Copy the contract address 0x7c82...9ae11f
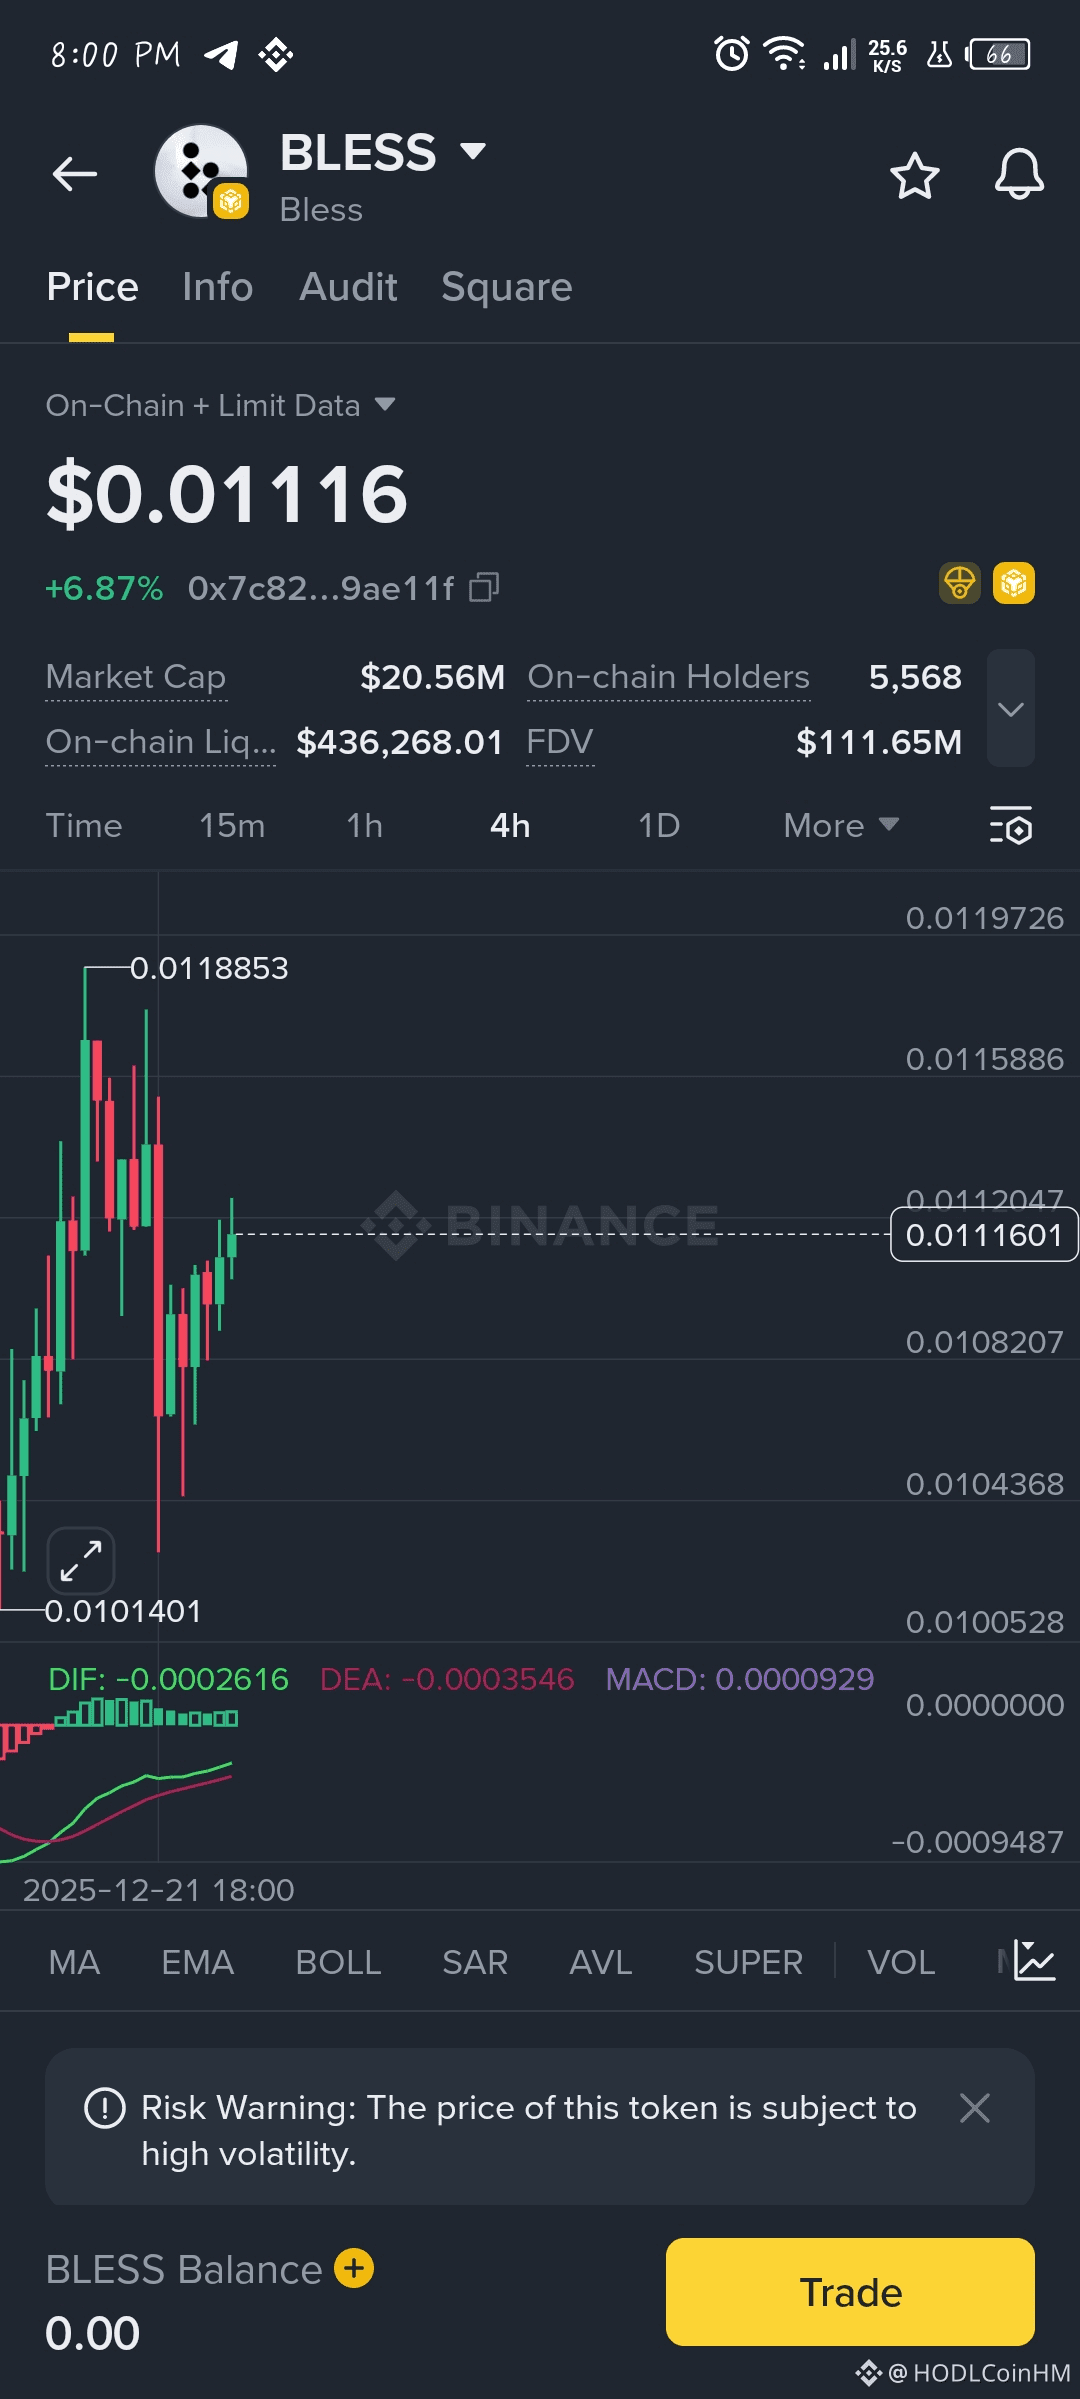1080x2399 pixels. click(x=484, y=587)
